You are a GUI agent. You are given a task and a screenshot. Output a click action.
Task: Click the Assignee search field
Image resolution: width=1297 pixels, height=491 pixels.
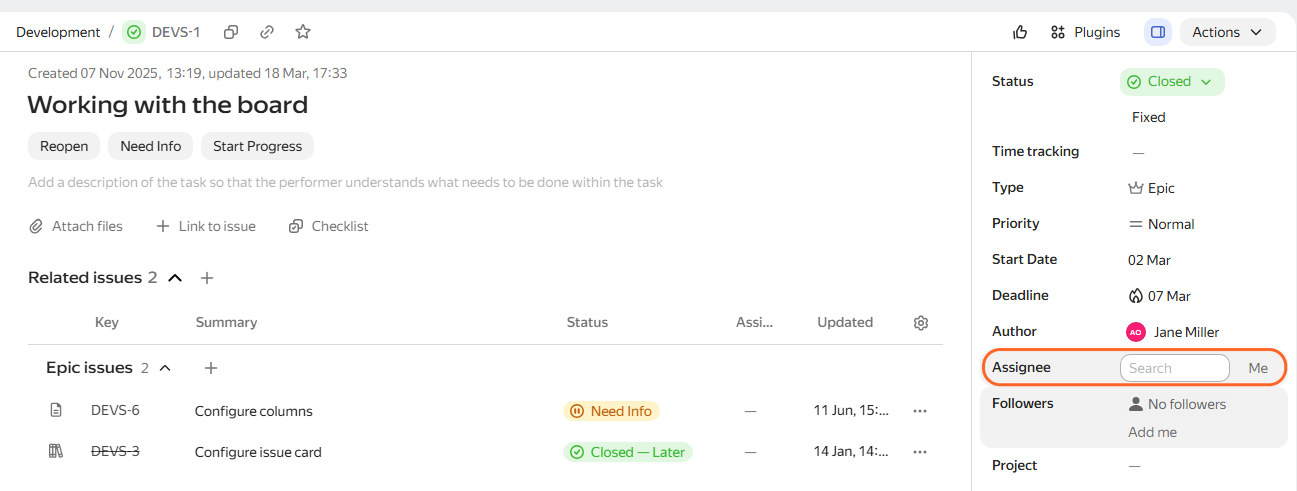tap(1174, 368)
